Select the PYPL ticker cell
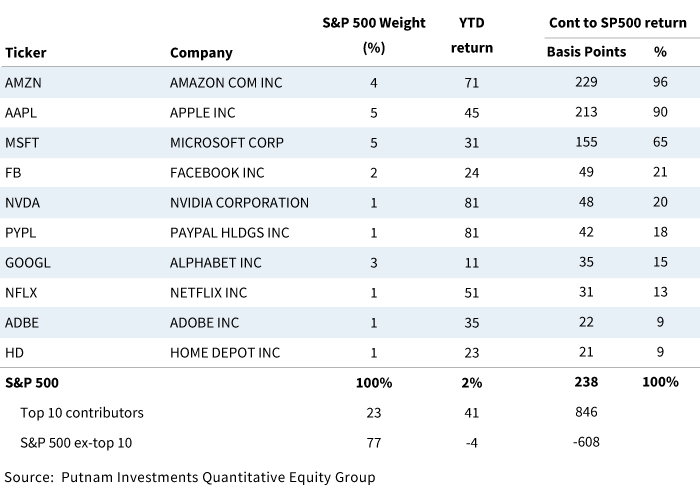 click(21, 232)
